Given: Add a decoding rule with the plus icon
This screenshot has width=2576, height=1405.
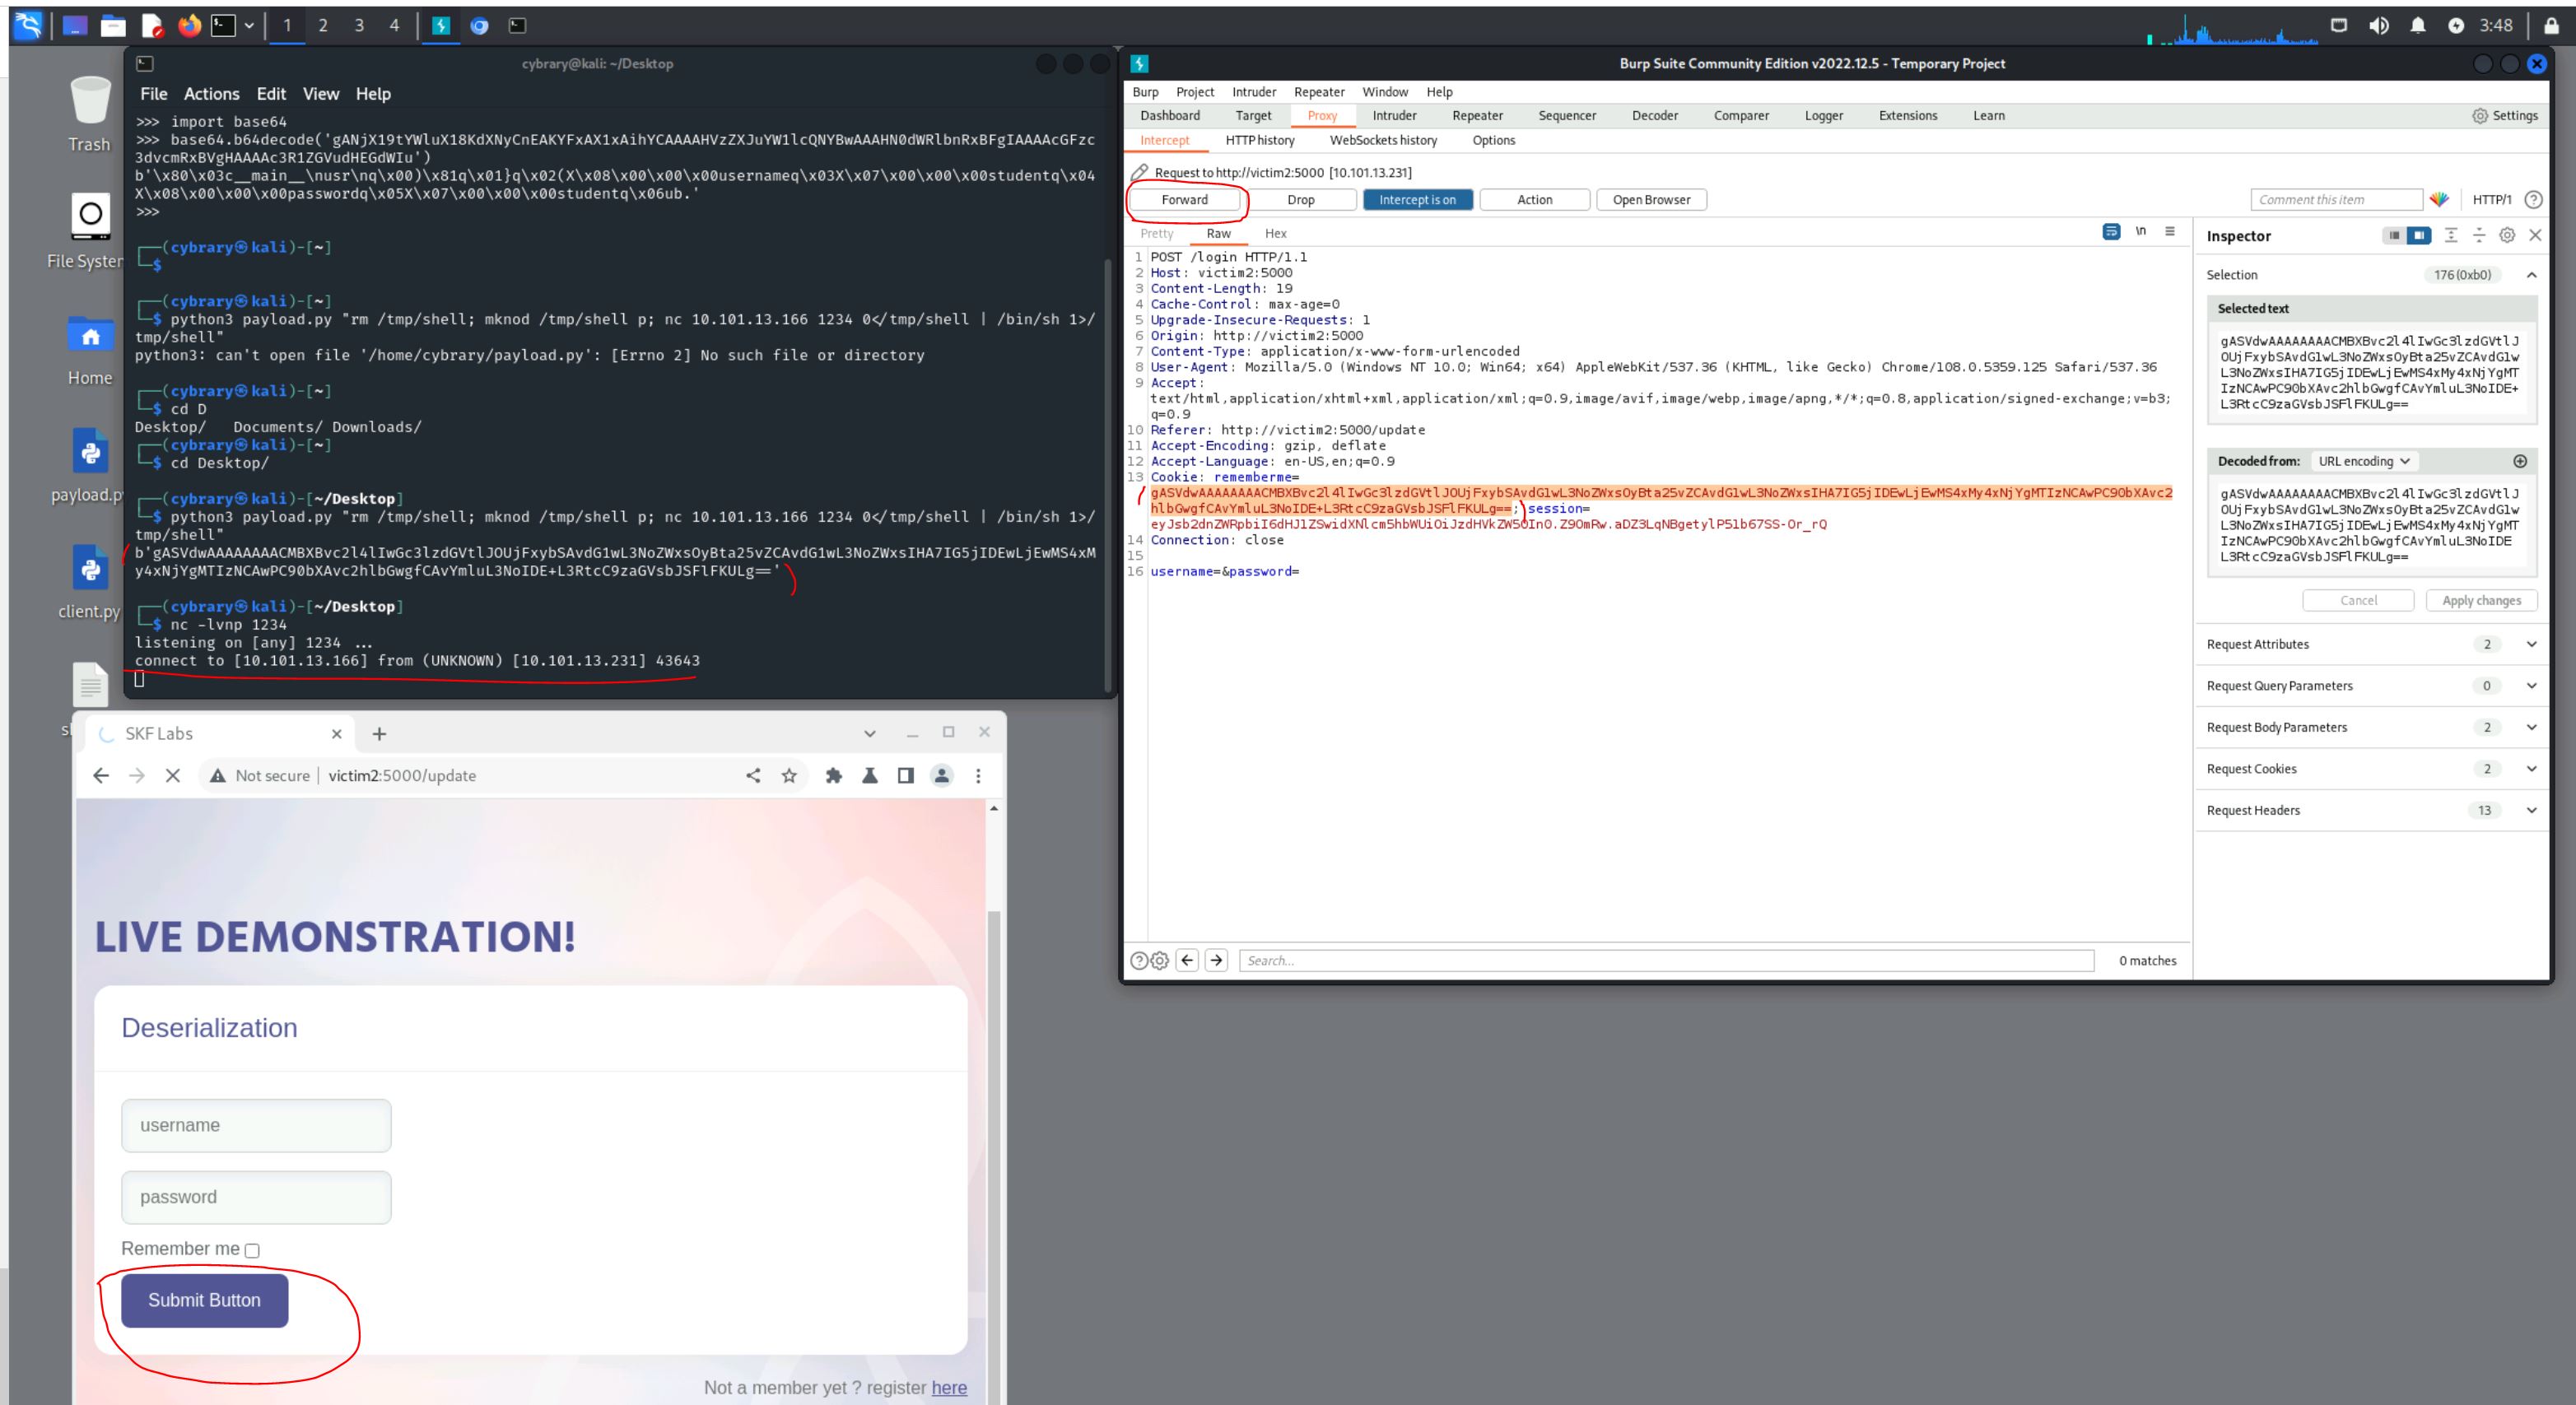Looking at the screenshot, I should (2520, 461).
